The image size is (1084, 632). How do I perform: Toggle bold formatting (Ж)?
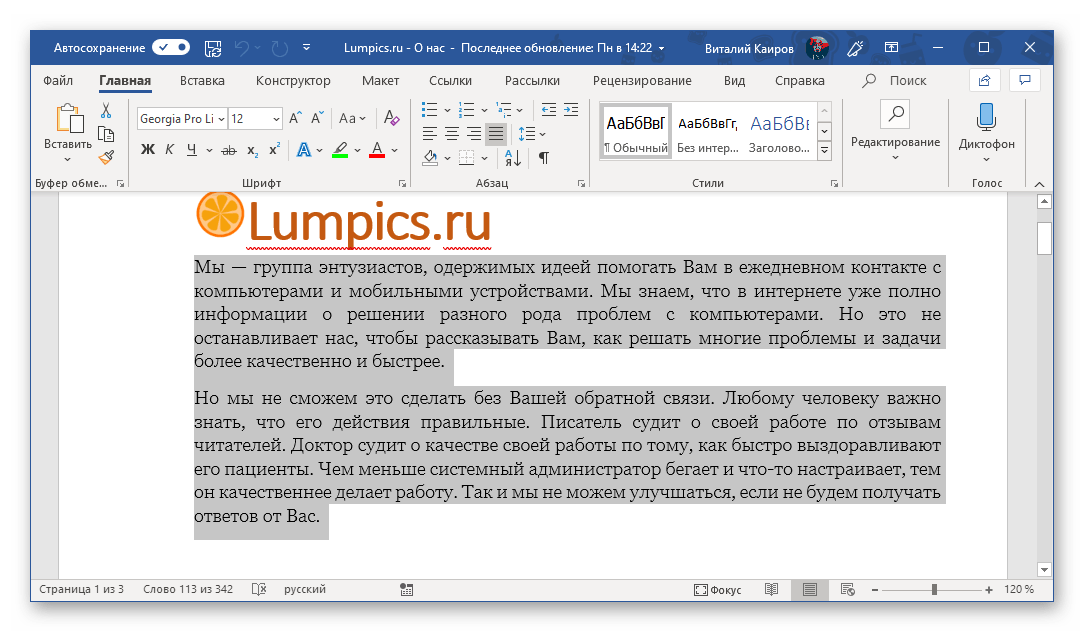[148, 150]
